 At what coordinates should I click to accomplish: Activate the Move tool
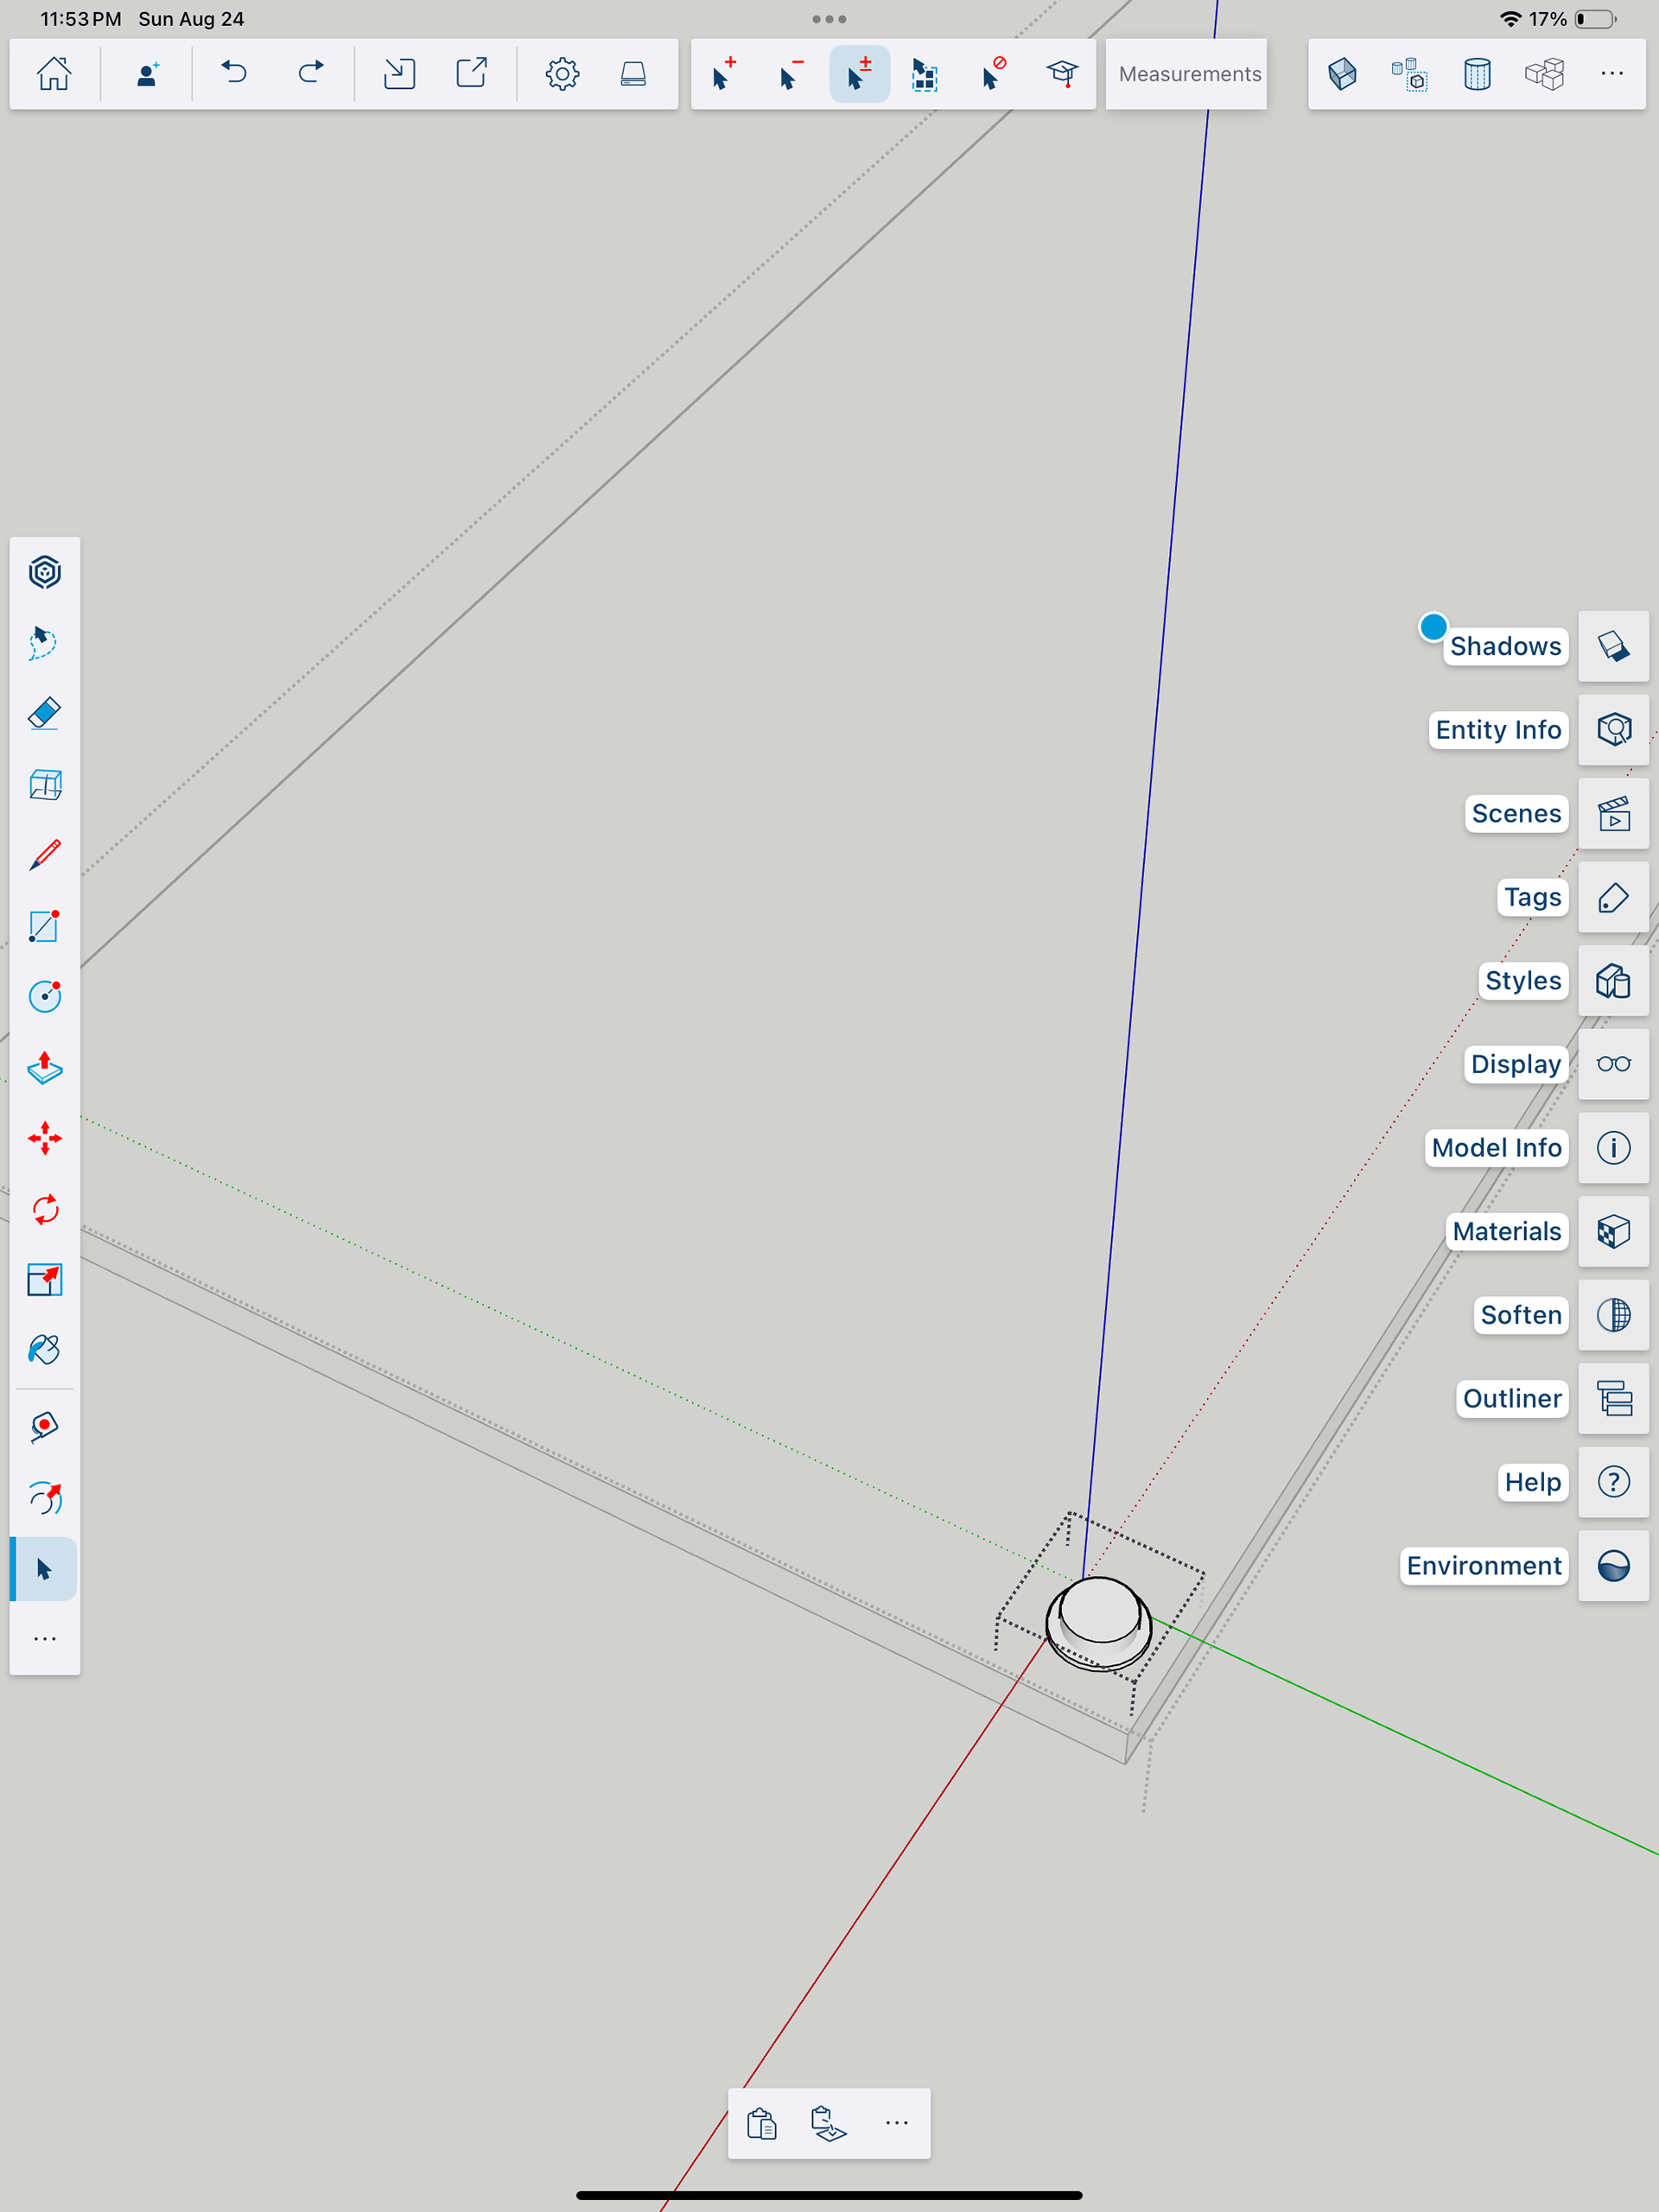point(45,1138)
